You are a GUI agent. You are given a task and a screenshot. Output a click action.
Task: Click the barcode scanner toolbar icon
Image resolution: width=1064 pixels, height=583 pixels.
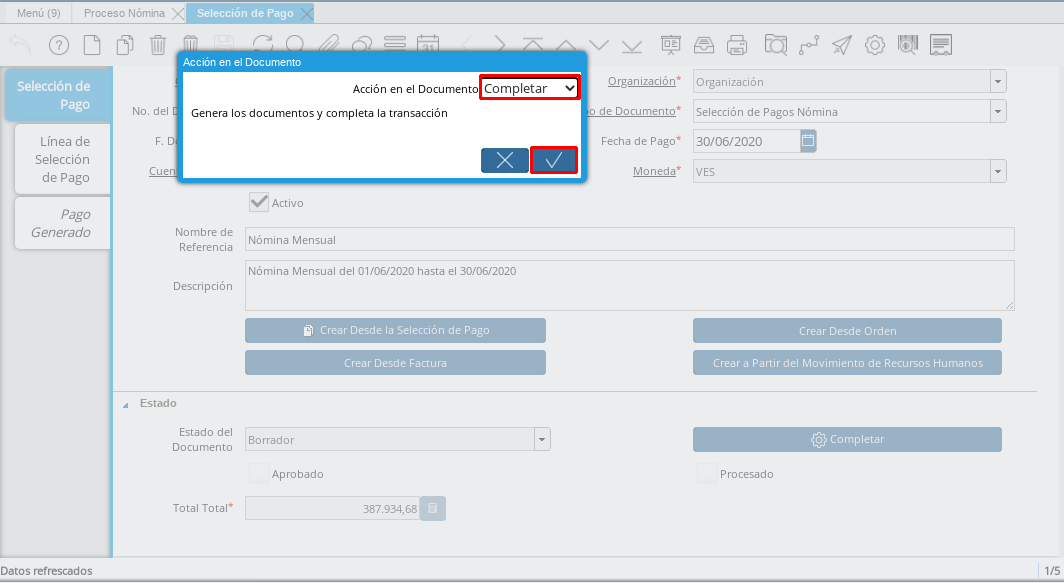click(x=908, y=45)
